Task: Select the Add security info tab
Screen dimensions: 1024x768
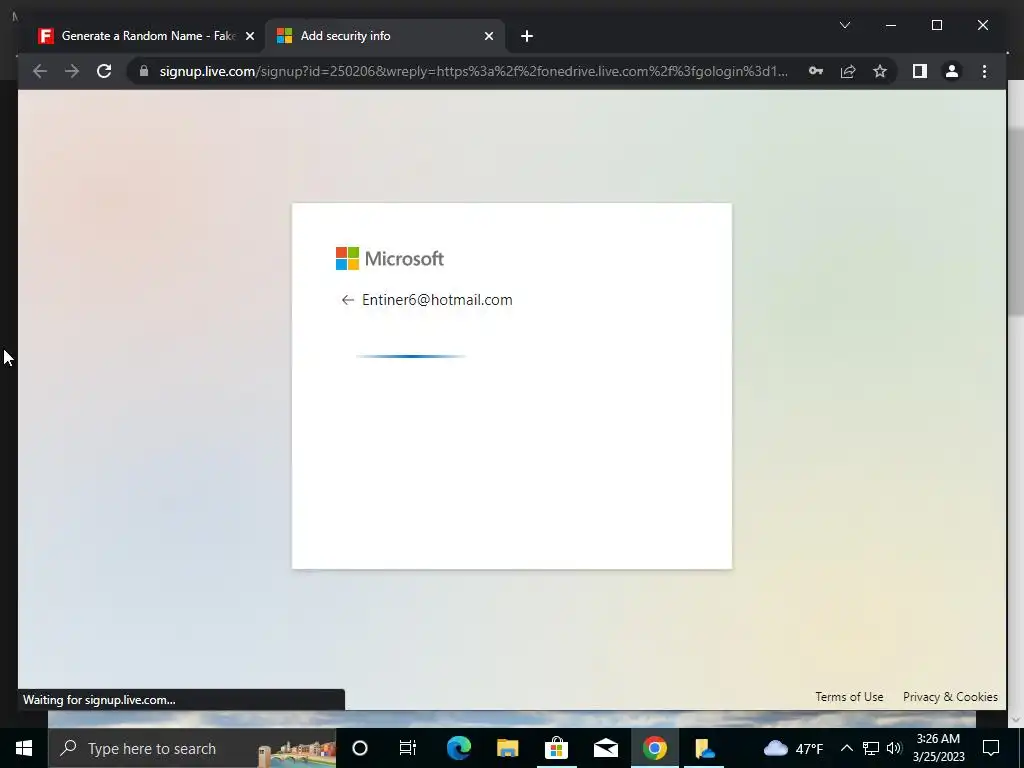Action: click(x=384, y=36)
